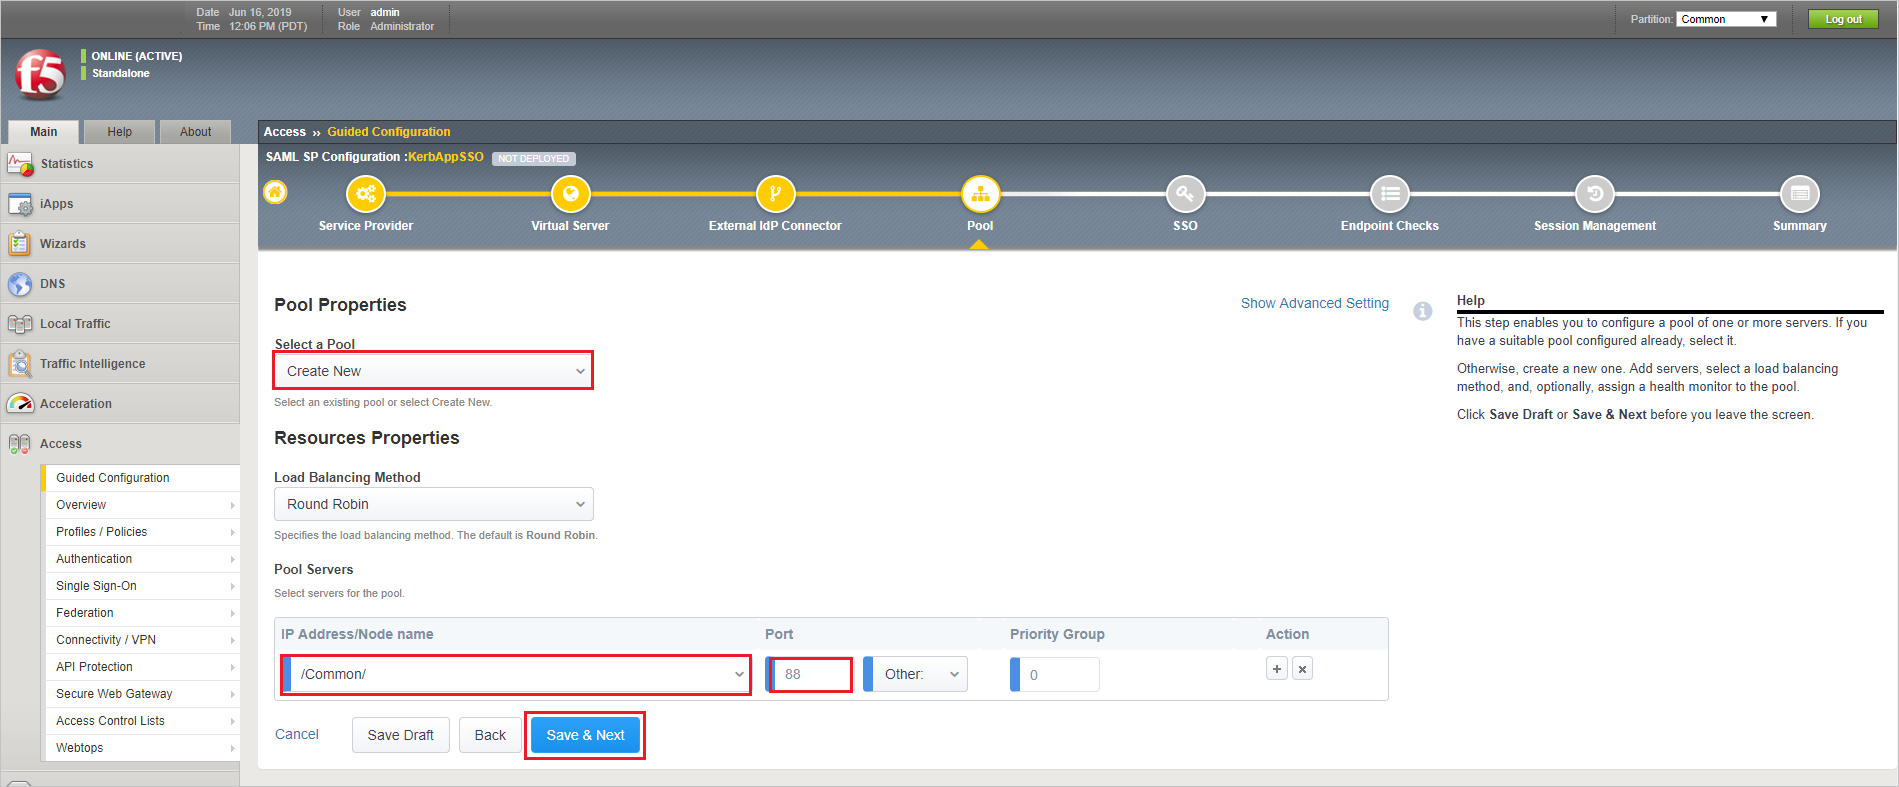The width and height of the screenshot is (1899, 787).
Task: Select the Pool step icon
Action: point(980,194)
